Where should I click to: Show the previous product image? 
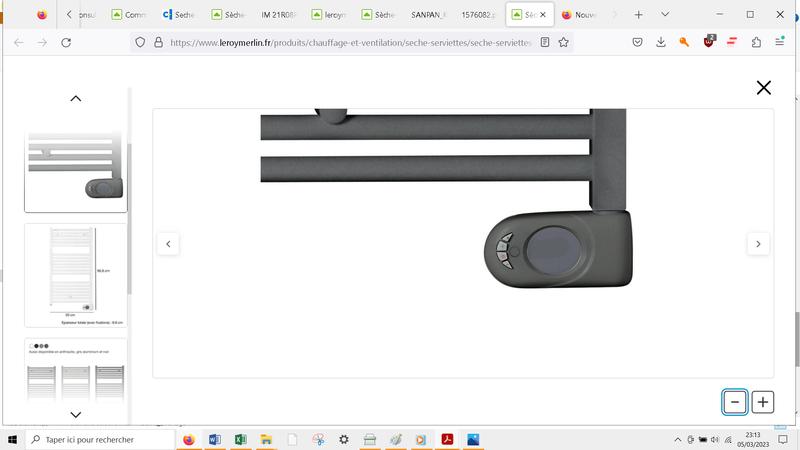click(168, 244)
